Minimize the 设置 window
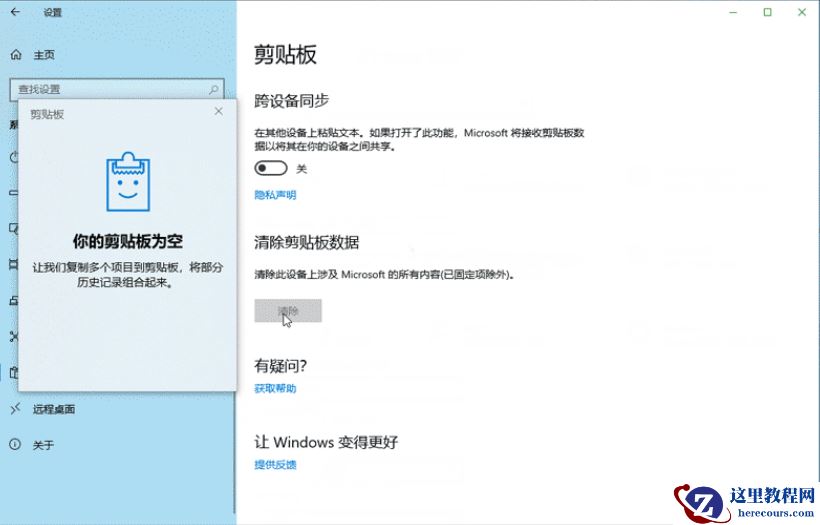The height and width of the screenshot is (525, 820). tap(733, 12)
